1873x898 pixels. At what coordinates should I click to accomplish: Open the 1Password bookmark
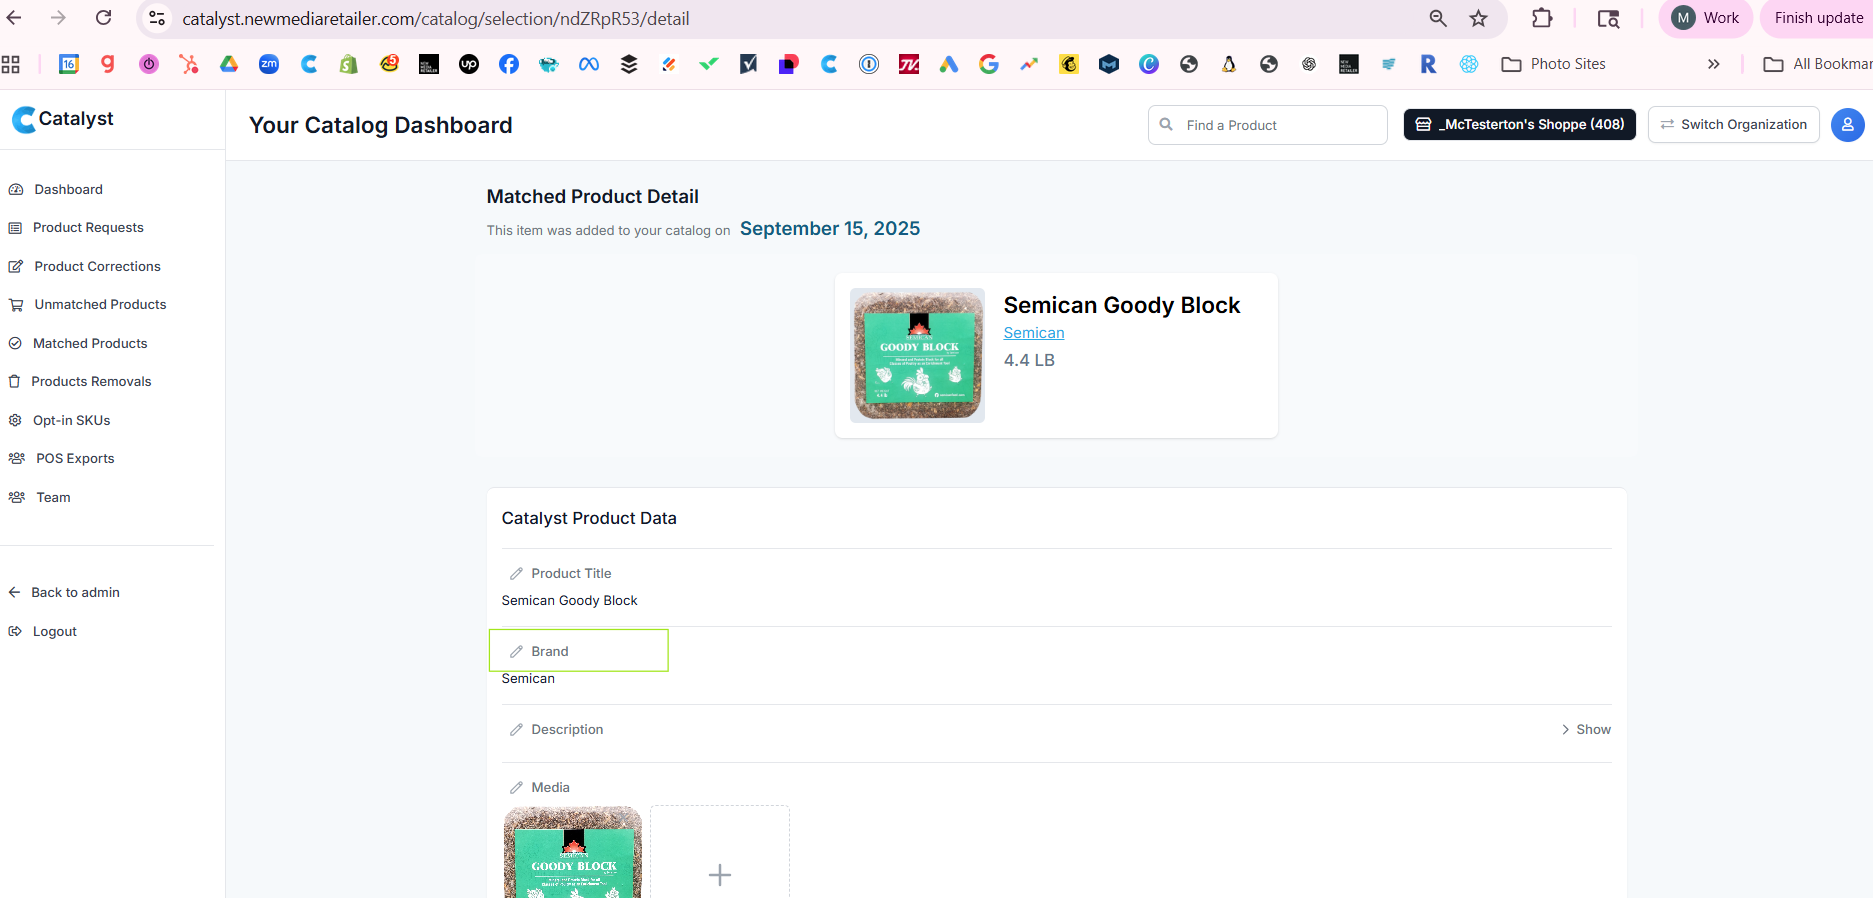[x=869, y=64]
